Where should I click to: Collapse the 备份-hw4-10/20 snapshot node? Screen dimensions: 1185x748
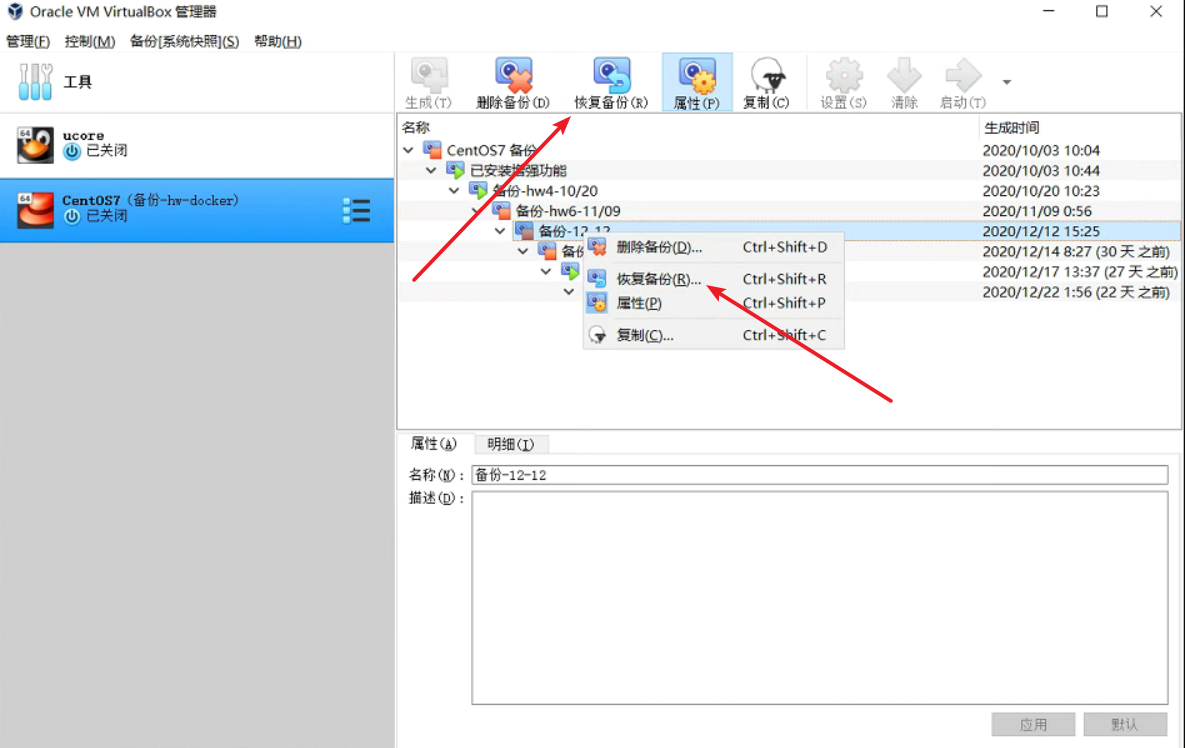click(x=453, y=190)
